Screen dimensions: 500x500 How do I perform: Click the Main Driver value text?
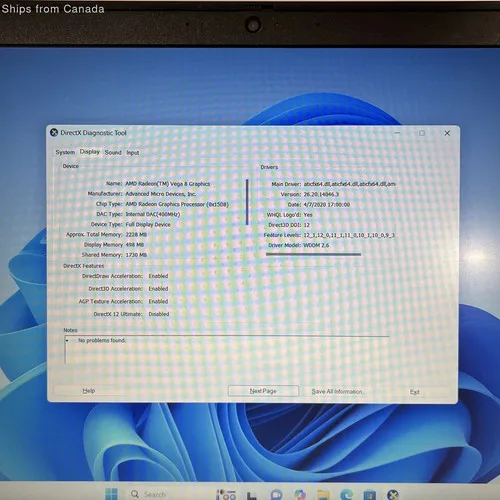pyautogui.click(x=350, y=184)
